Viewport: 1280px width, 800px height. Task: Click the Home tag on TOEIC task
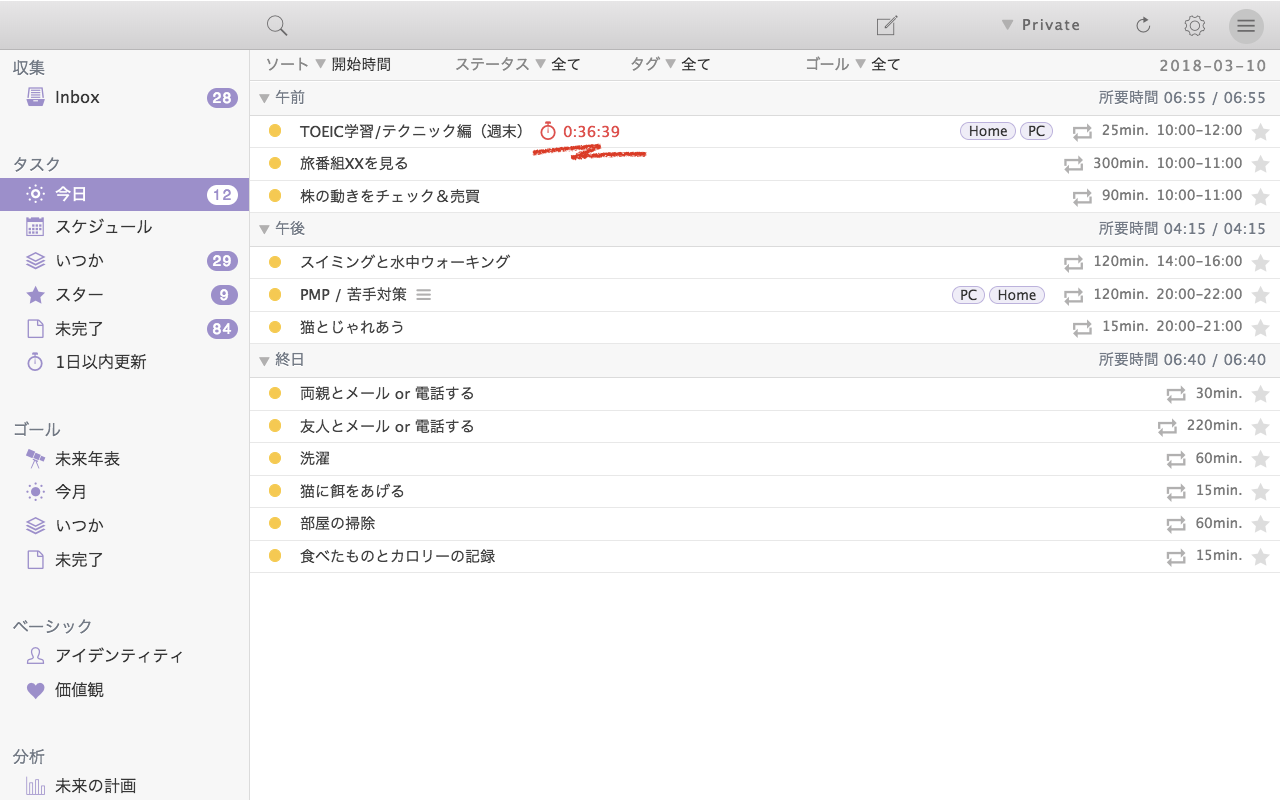(988, 131)
